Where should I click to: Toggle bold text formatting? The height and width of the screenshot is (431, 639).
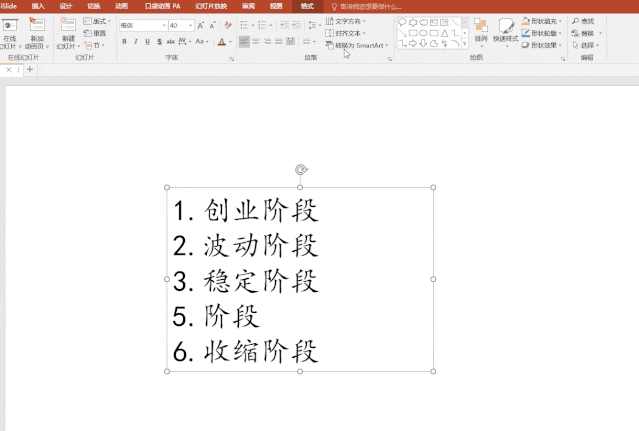[x=124, y=41]
